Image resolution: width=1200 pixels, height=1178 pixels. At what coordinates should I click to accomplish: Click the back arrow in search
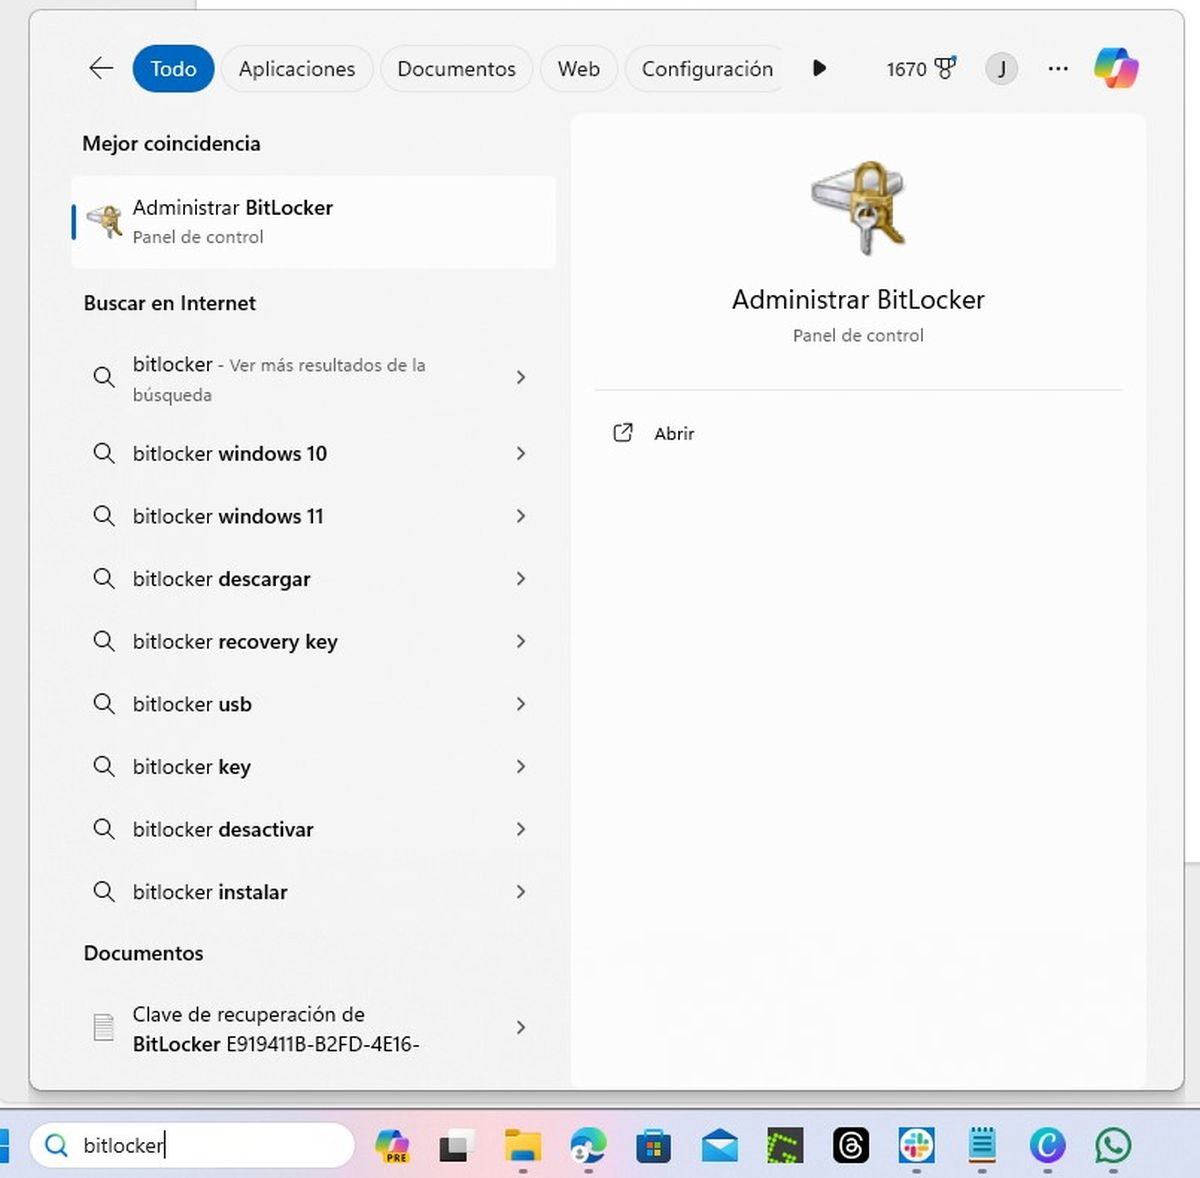tap(99, 68)
